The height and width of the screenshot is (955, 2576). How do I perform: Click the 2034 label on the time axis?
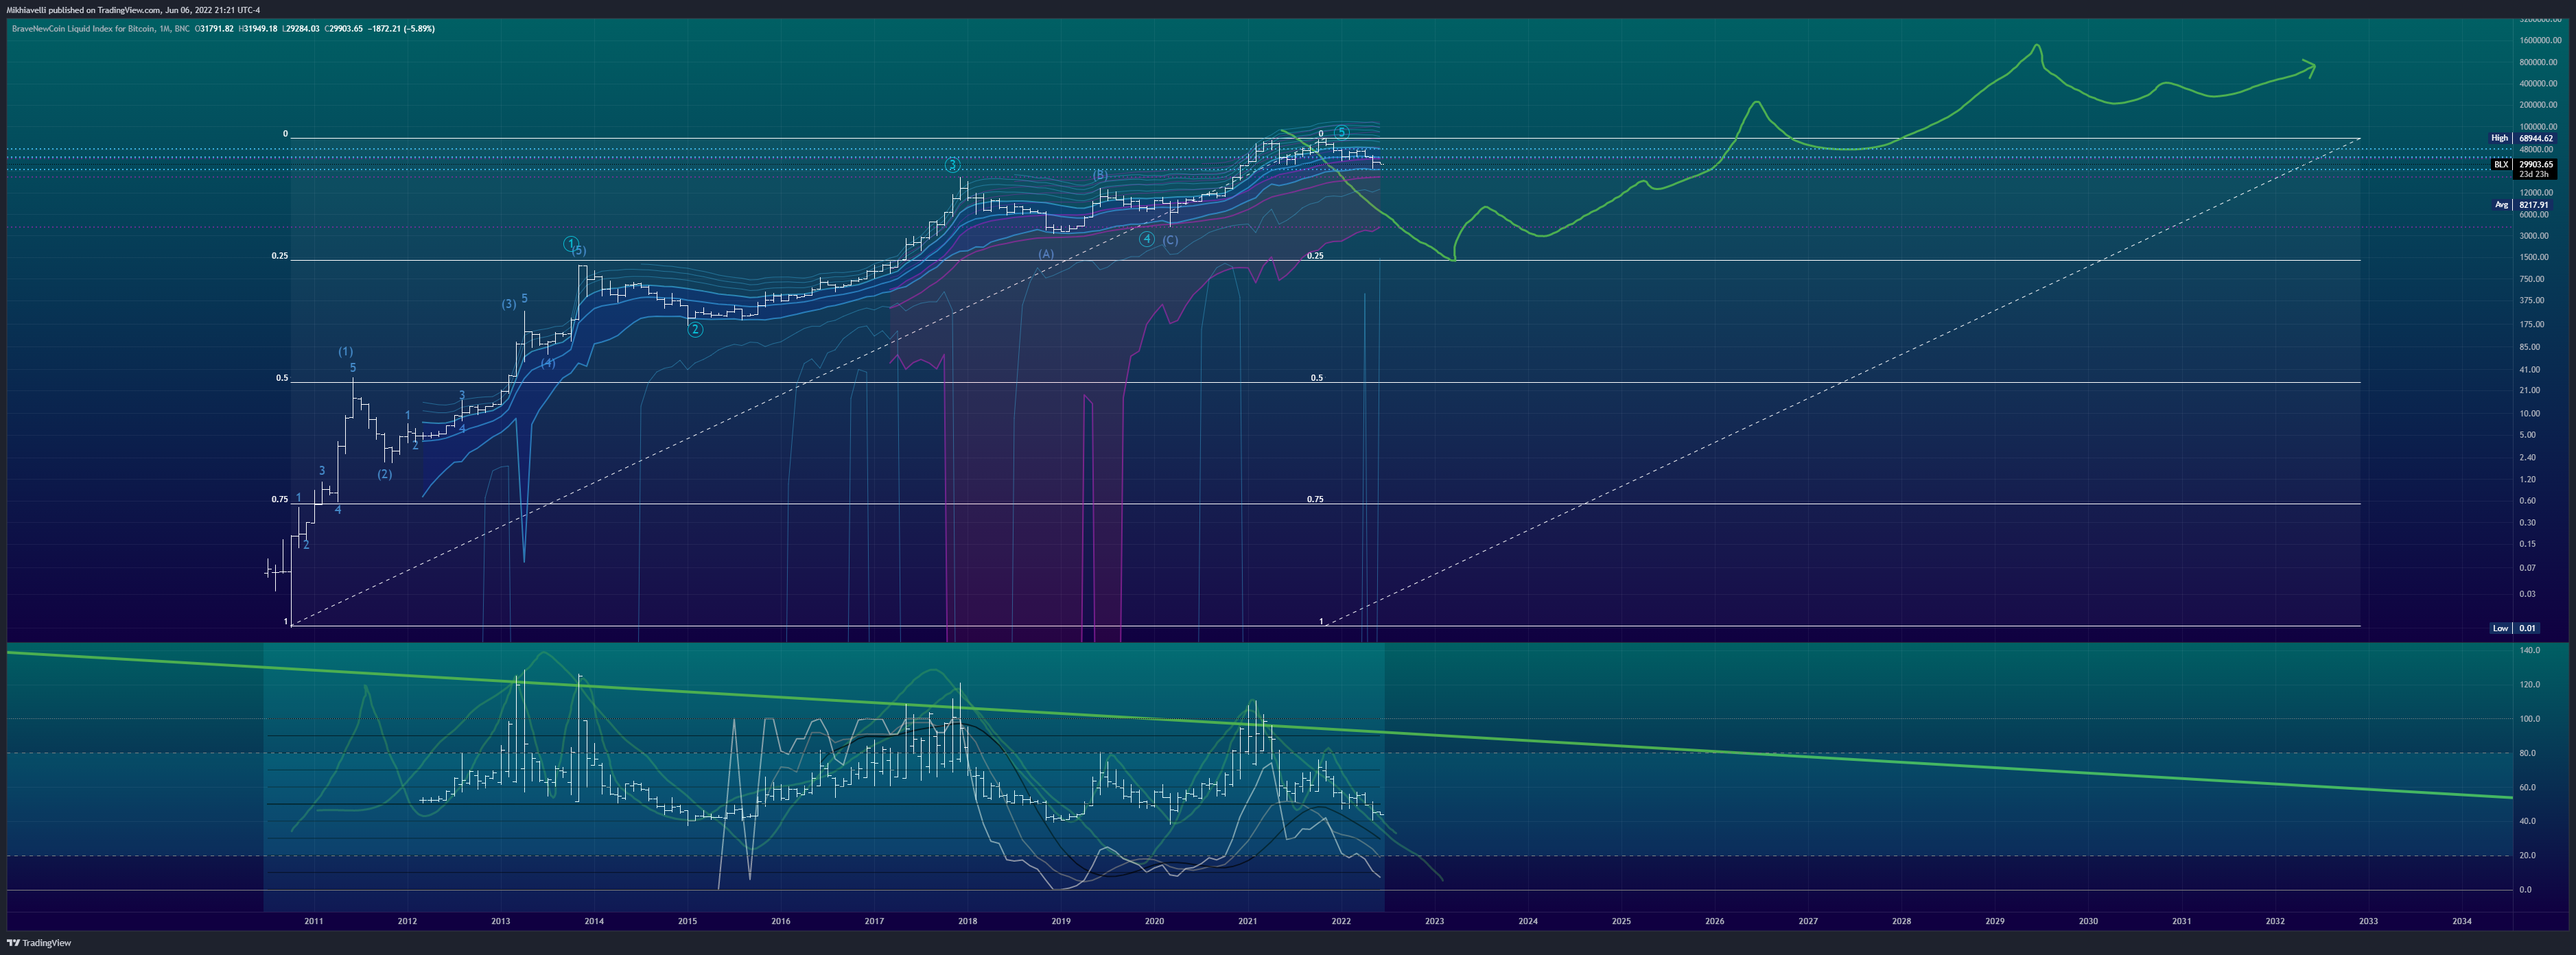(2462, 921)
